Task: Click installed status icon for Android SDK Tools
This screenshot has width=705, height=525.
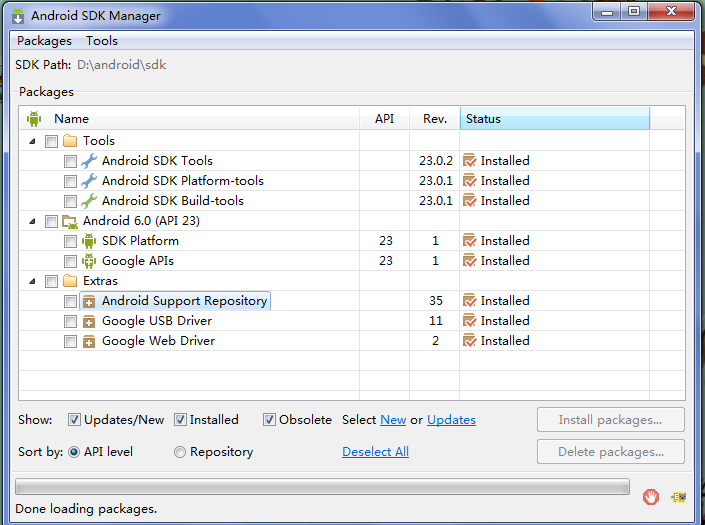Action: coord(469,160)
